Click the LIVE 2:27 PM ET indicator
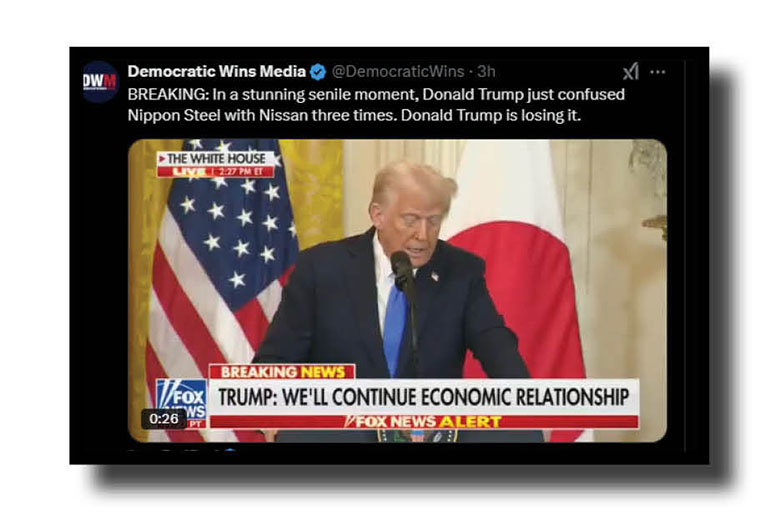Image resolution: width=765 pixels, height=516 pixels. [x=216, y=172]
